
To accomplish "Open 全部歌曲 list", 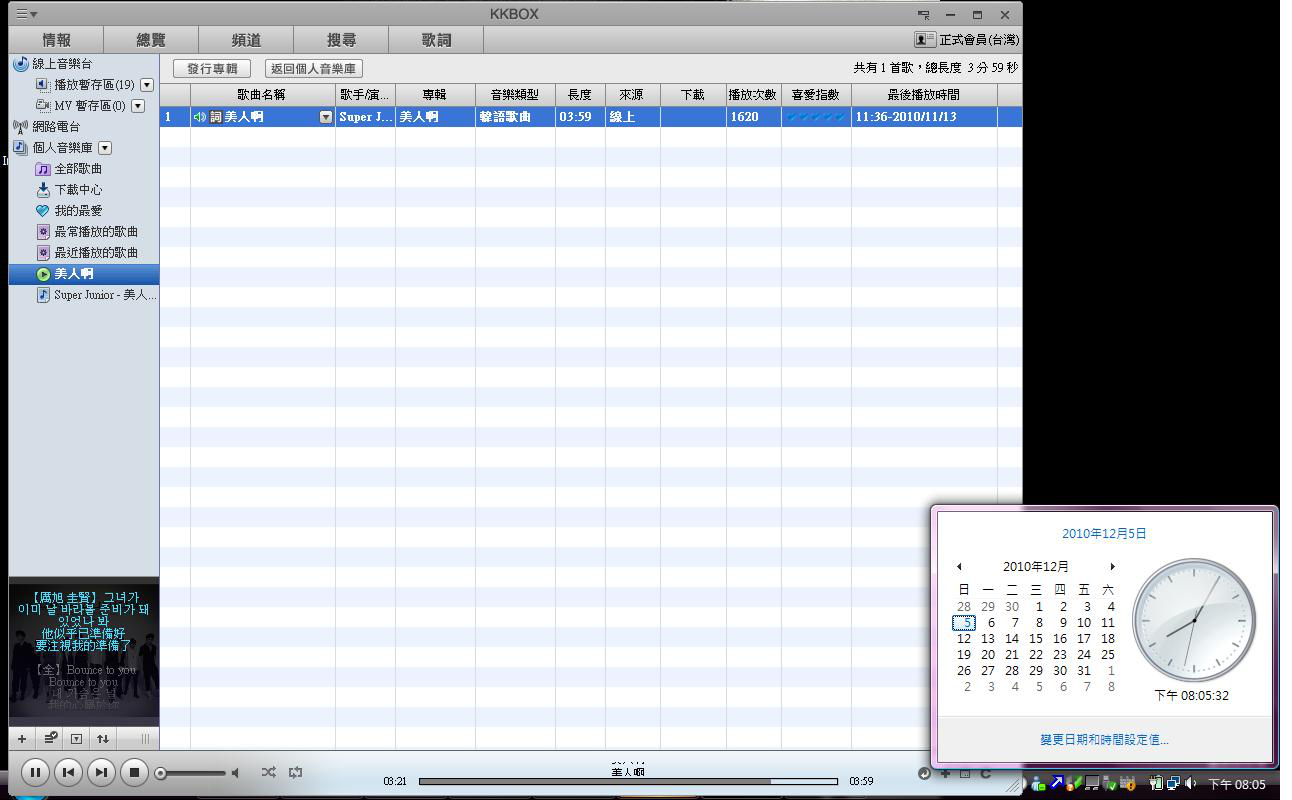I will [x=69, y=169].
